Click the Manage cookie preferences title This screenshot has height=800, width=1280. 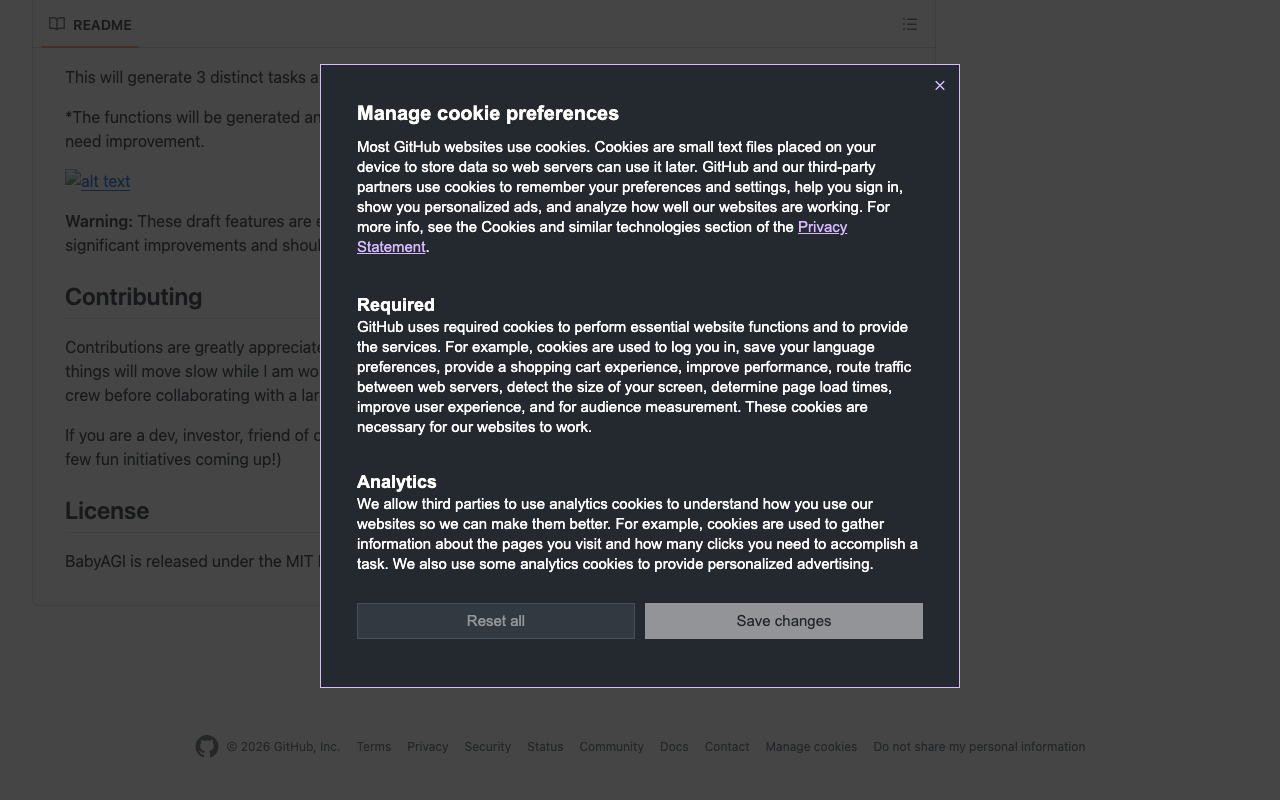click(x=488, y=113)
